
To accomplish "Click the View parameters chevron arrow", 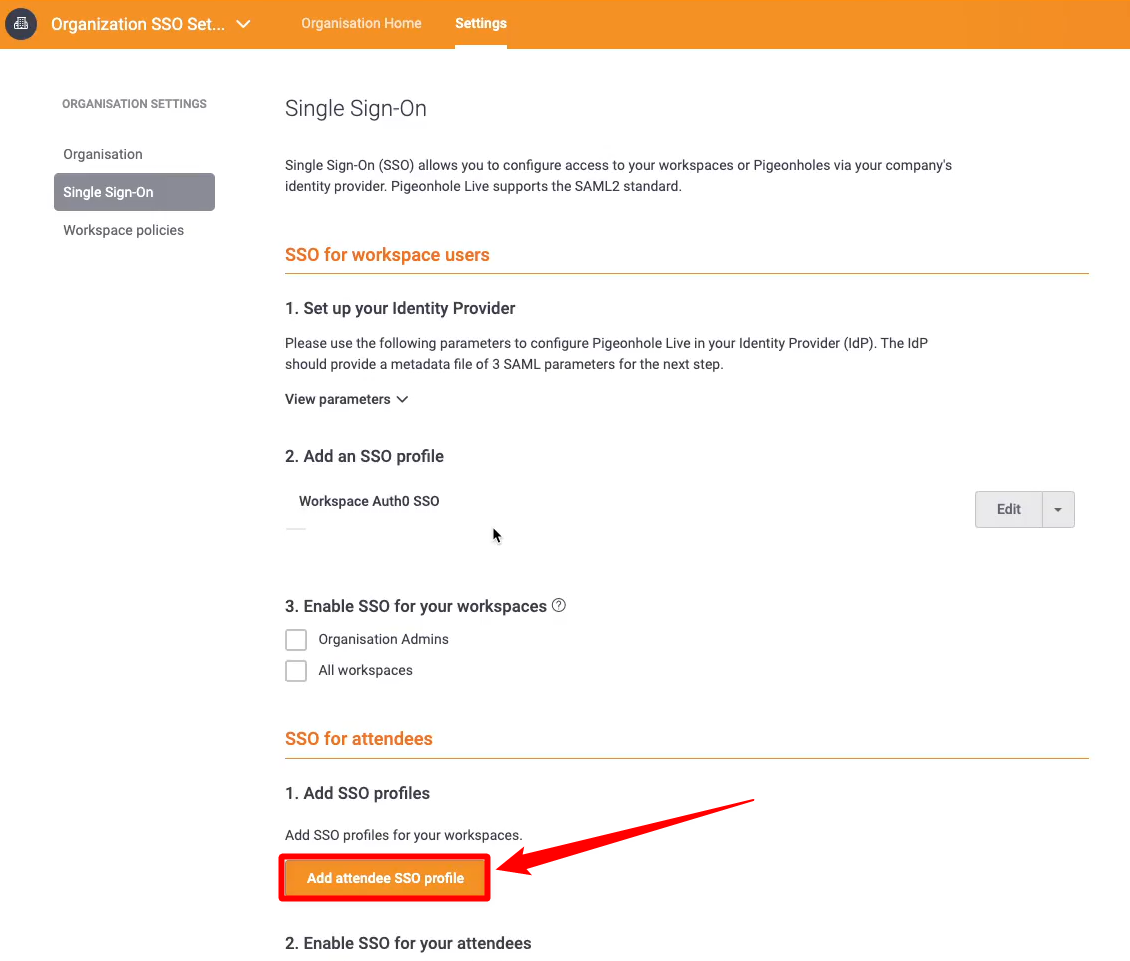I will click(x=402, y=399).
